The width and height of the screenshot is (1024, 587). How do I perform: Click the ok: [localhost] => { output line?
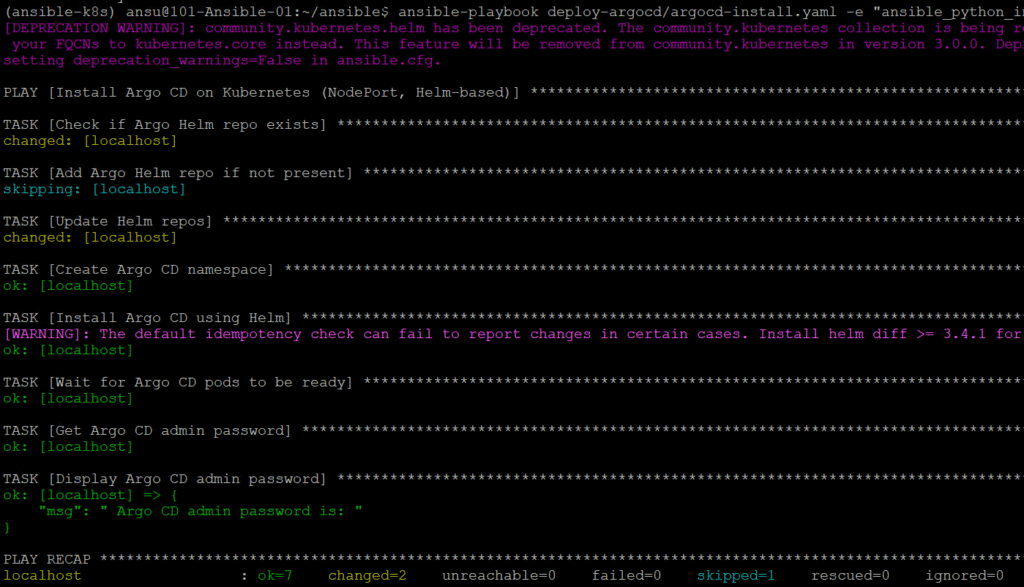90,496
